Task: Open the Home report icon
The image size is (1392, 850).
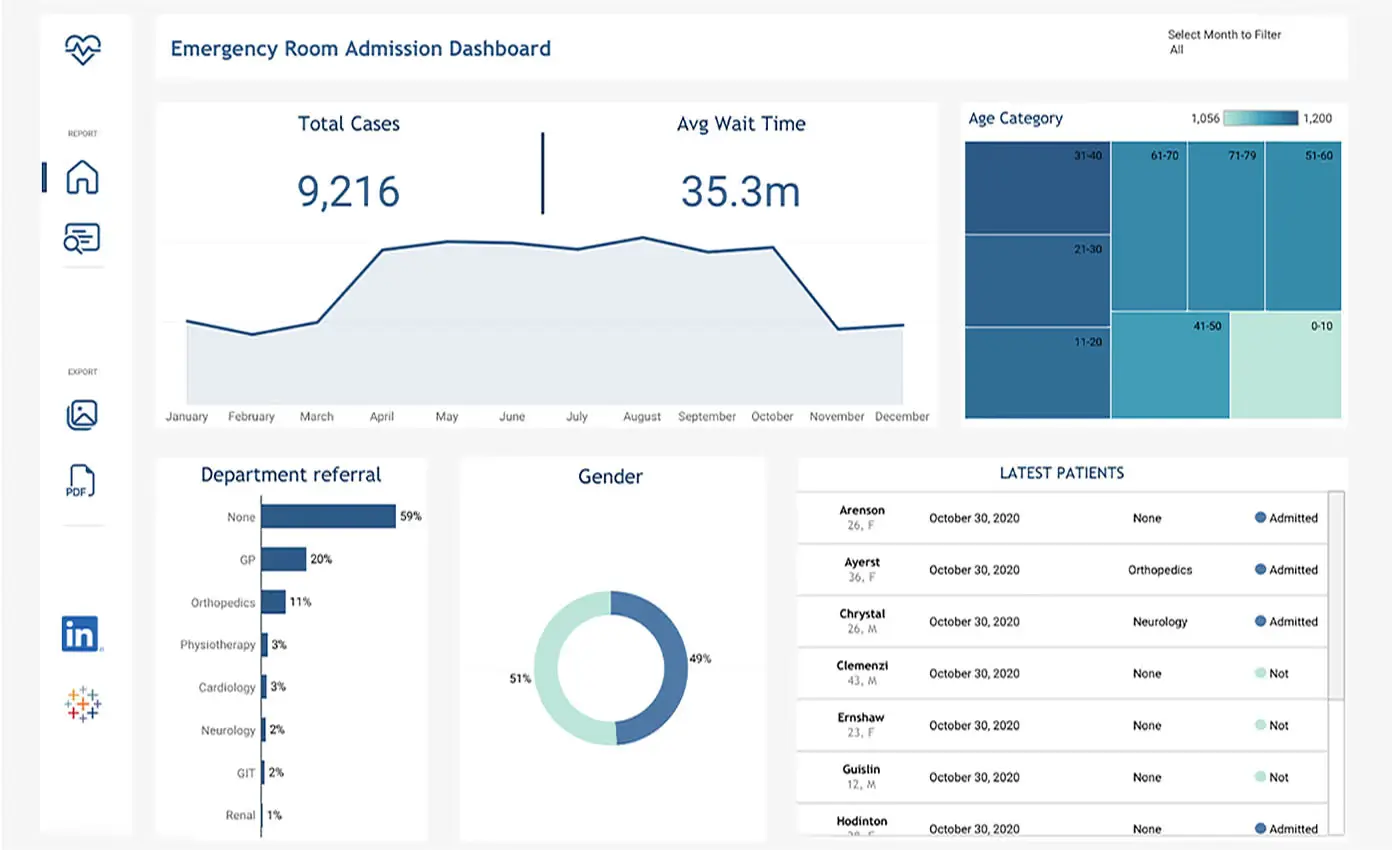Action: 83,177
